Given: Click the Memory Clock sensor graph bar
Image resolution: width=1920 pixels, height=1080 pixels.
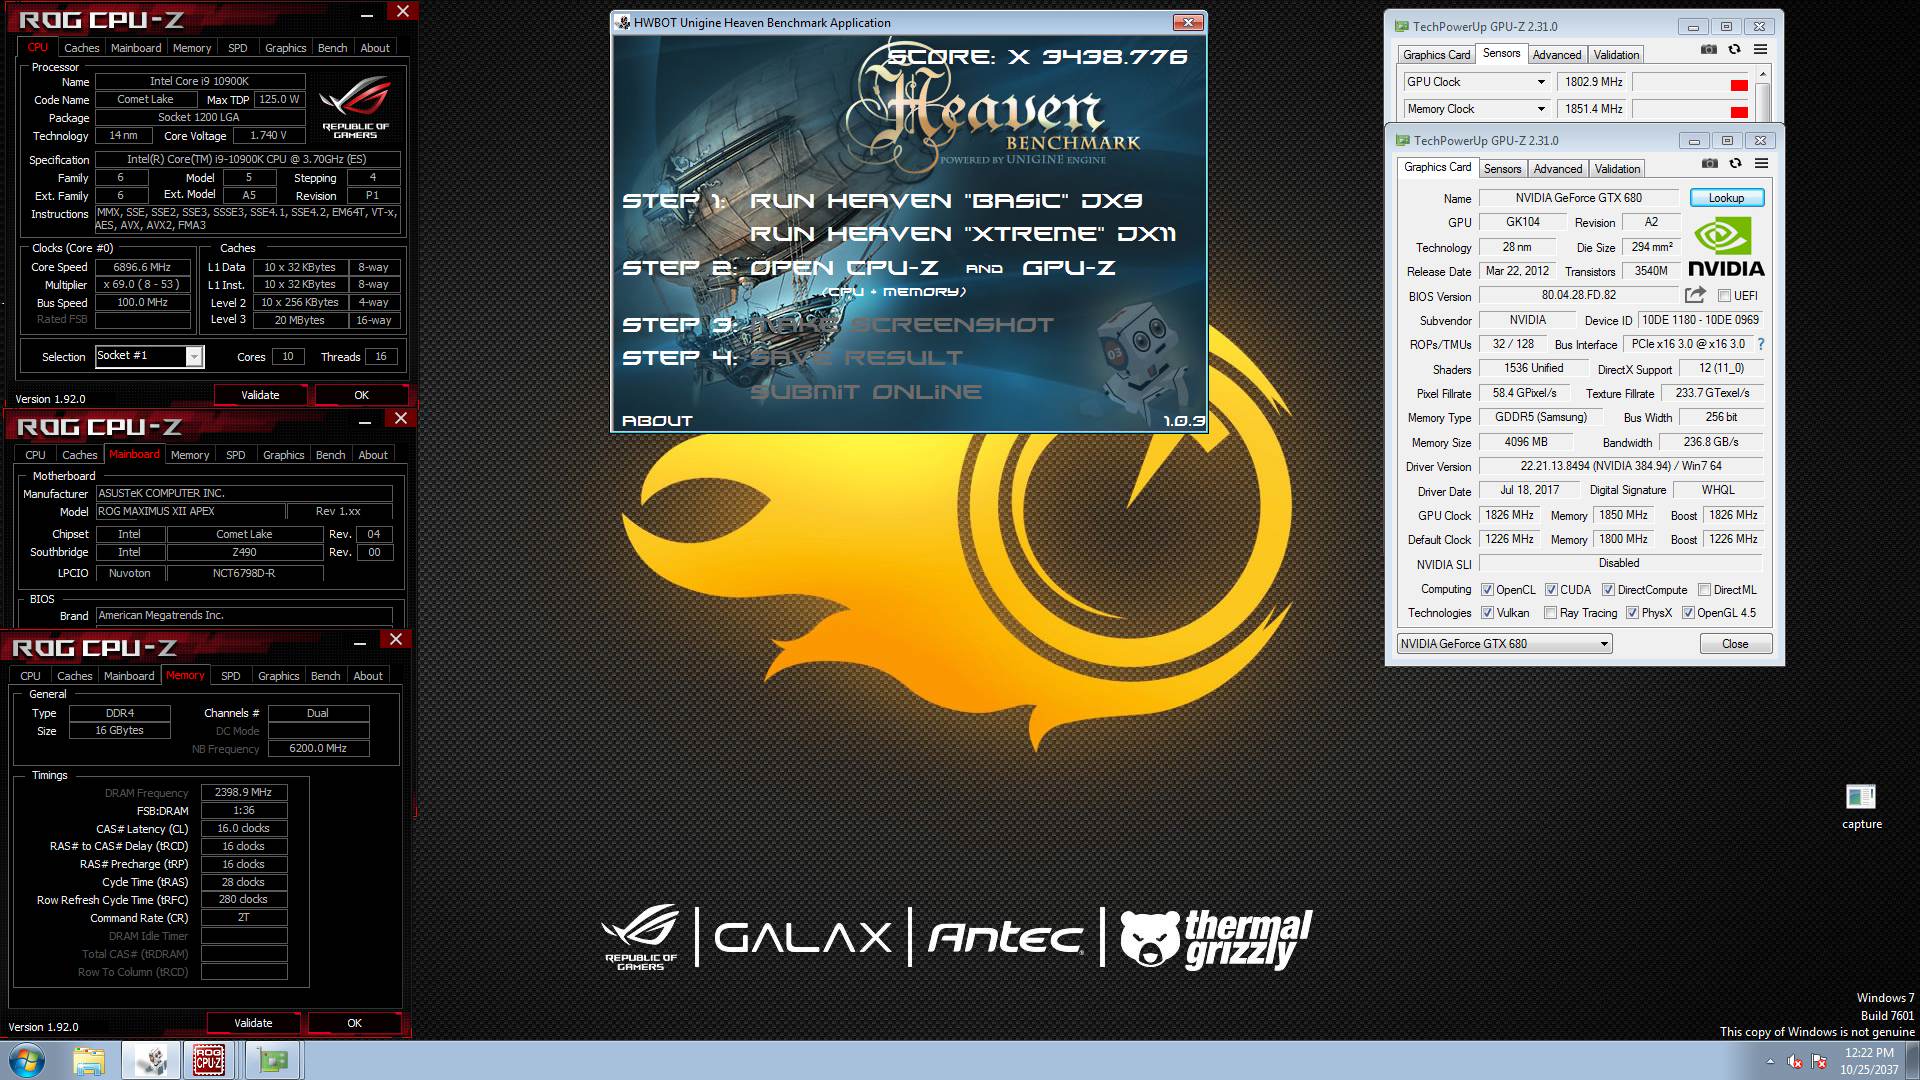Looking at the screenshot, I should (x=1692, y=109).
